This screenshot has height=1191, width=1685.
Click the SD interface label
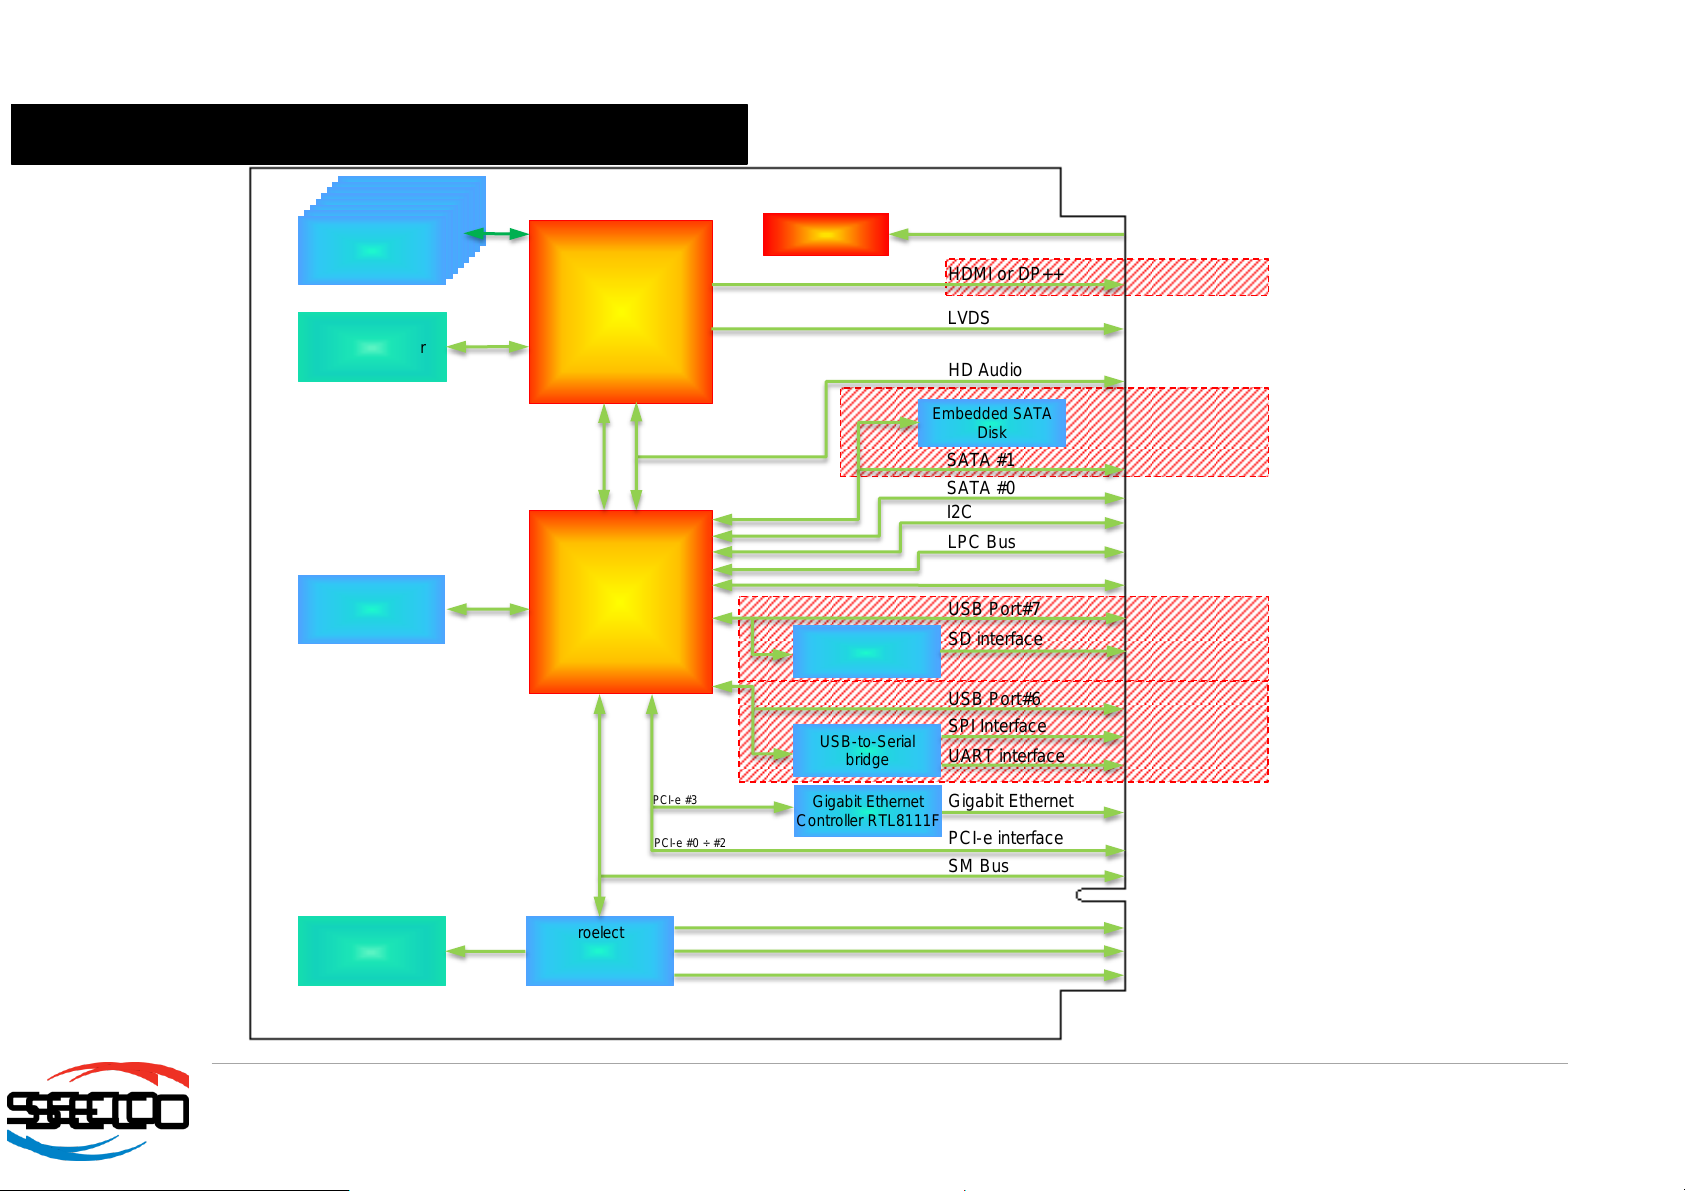[x=995, y=639]
